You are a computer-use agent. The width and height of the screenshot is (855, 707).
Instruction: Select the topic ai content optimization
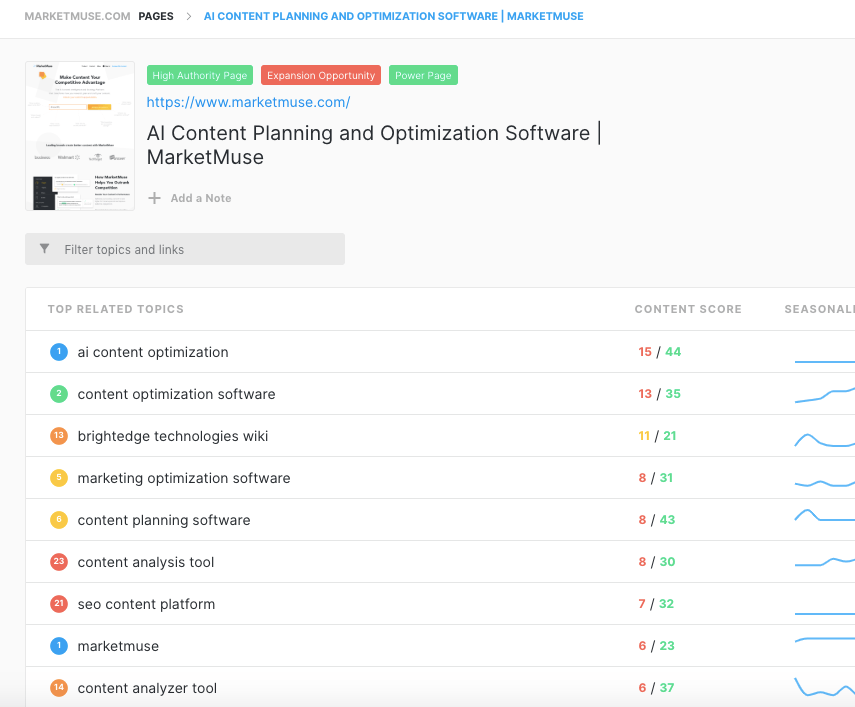(x=153, y=352)
